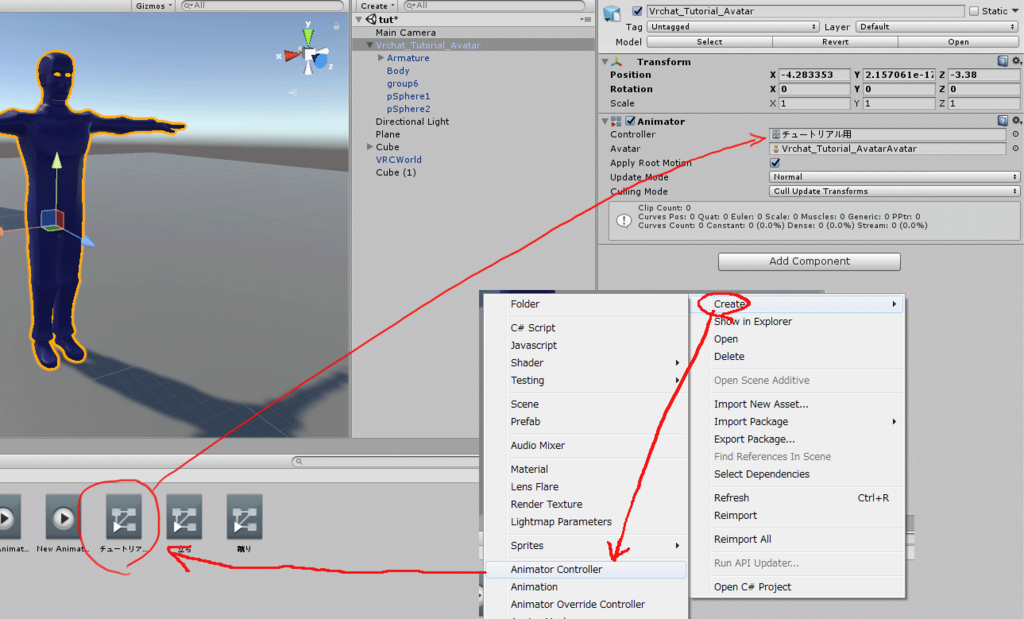
Task: Click the Model Open button in Inspector
Action: tap(958, 42)
